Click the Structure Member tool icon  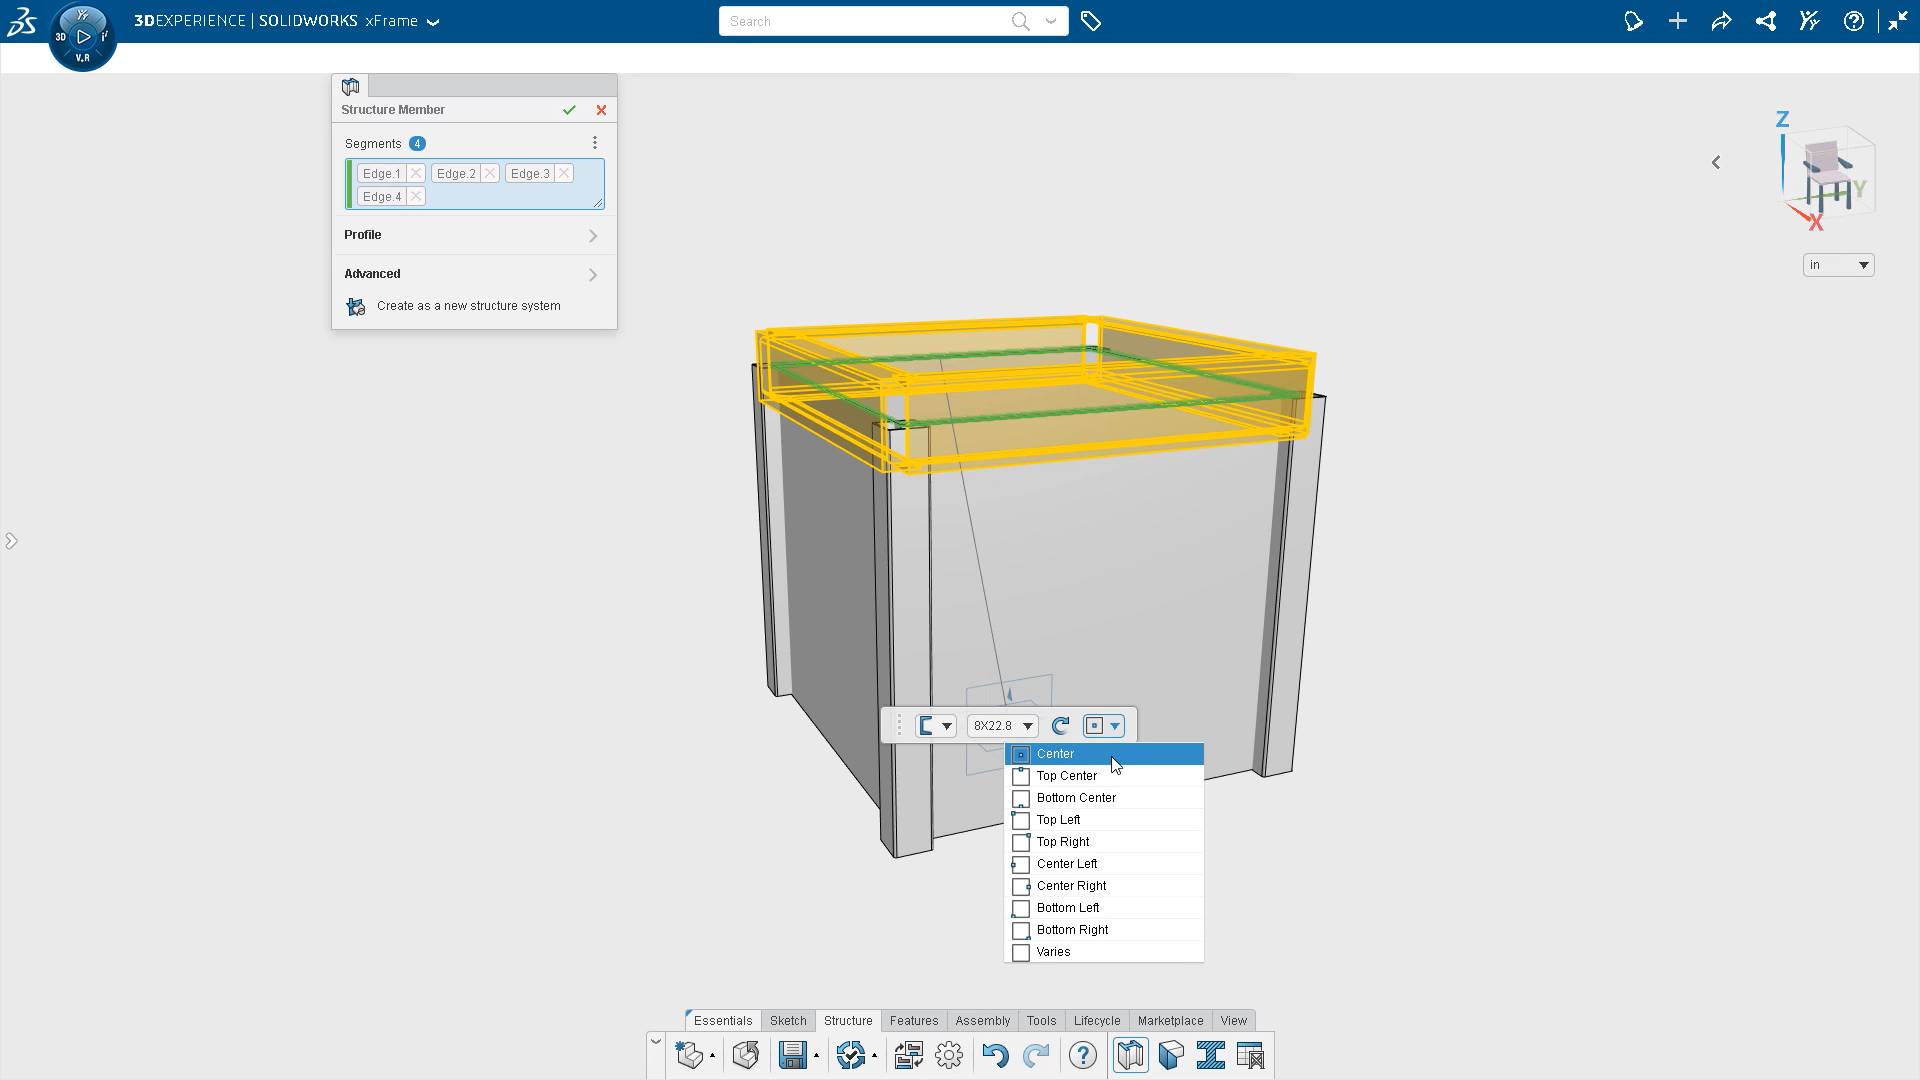(1130, 1055)
